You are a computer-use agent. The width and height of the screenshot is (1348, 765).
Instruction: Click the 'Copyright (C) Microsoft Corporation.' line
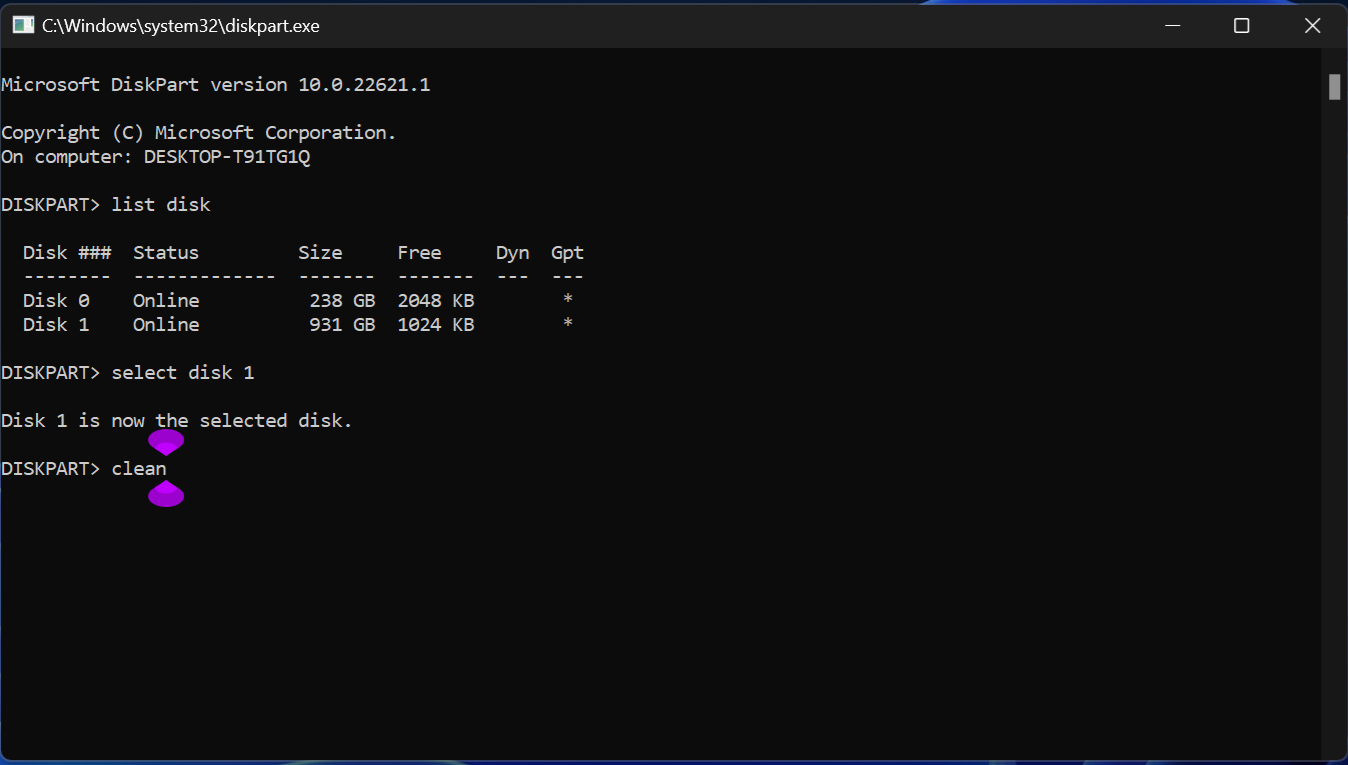coord(199,133)
